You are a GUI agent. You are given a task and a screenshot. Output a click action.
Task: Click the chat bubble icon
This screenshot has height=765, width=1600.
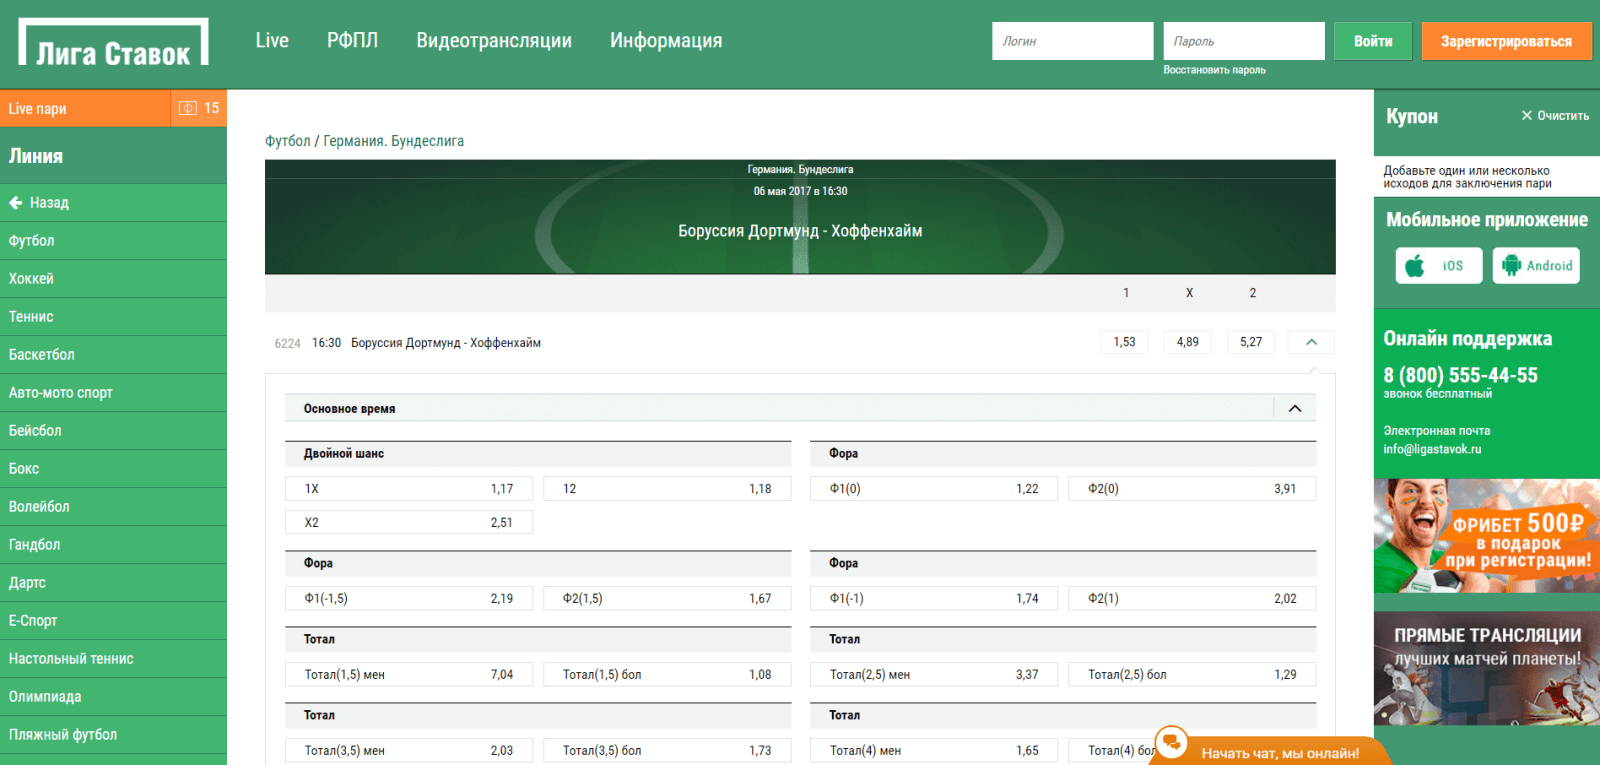(x=1171, y=743)
